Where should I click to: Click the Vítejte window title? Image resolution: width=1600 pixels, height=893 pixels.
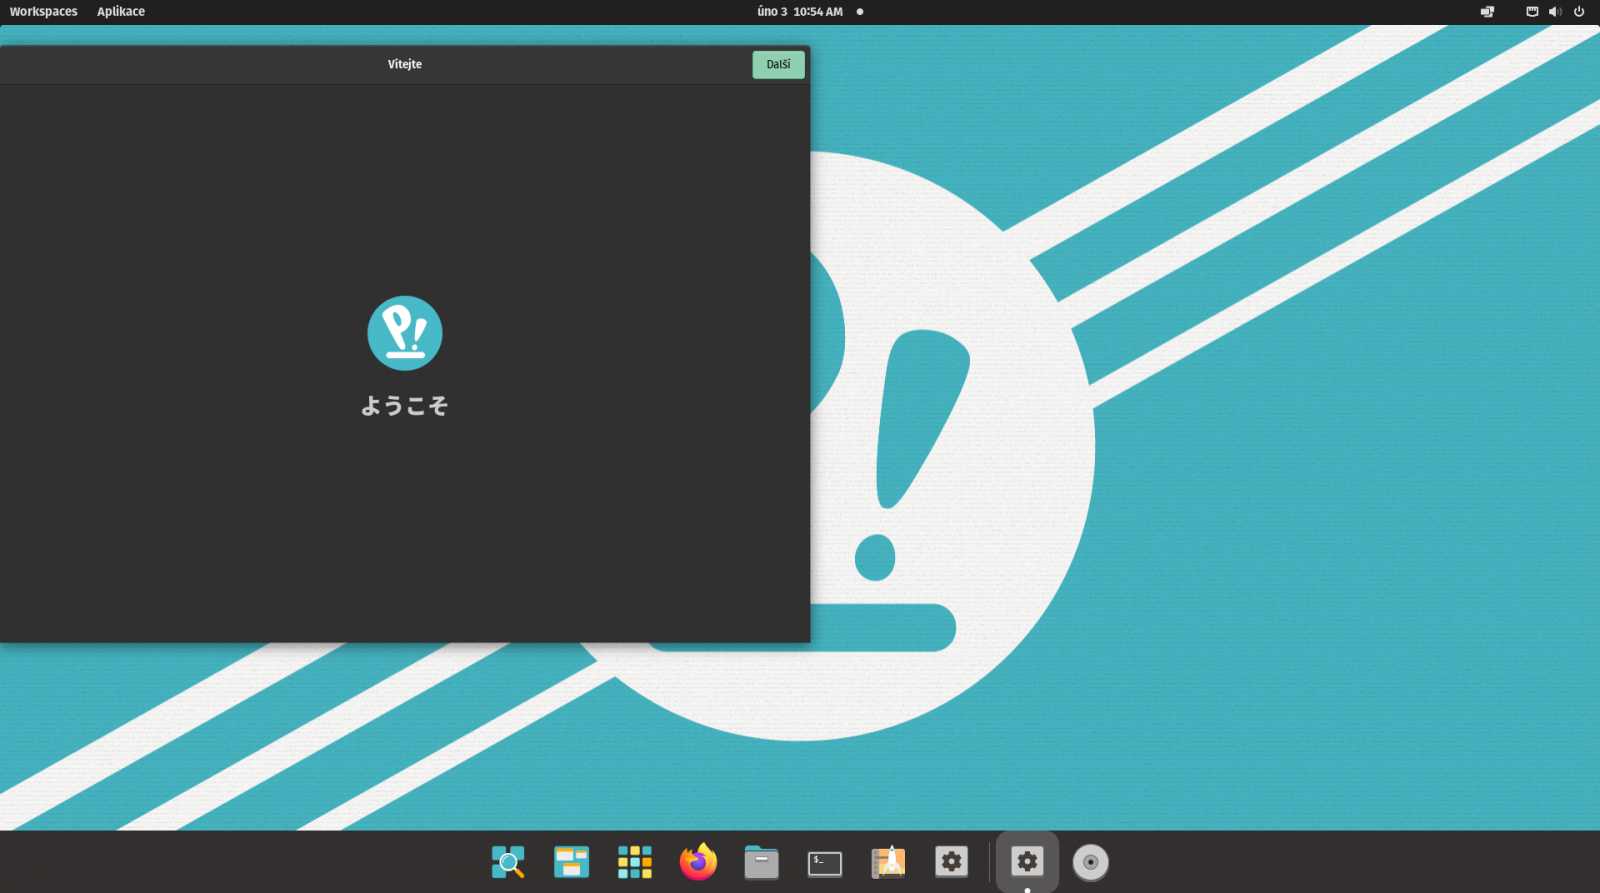[405, 64]
